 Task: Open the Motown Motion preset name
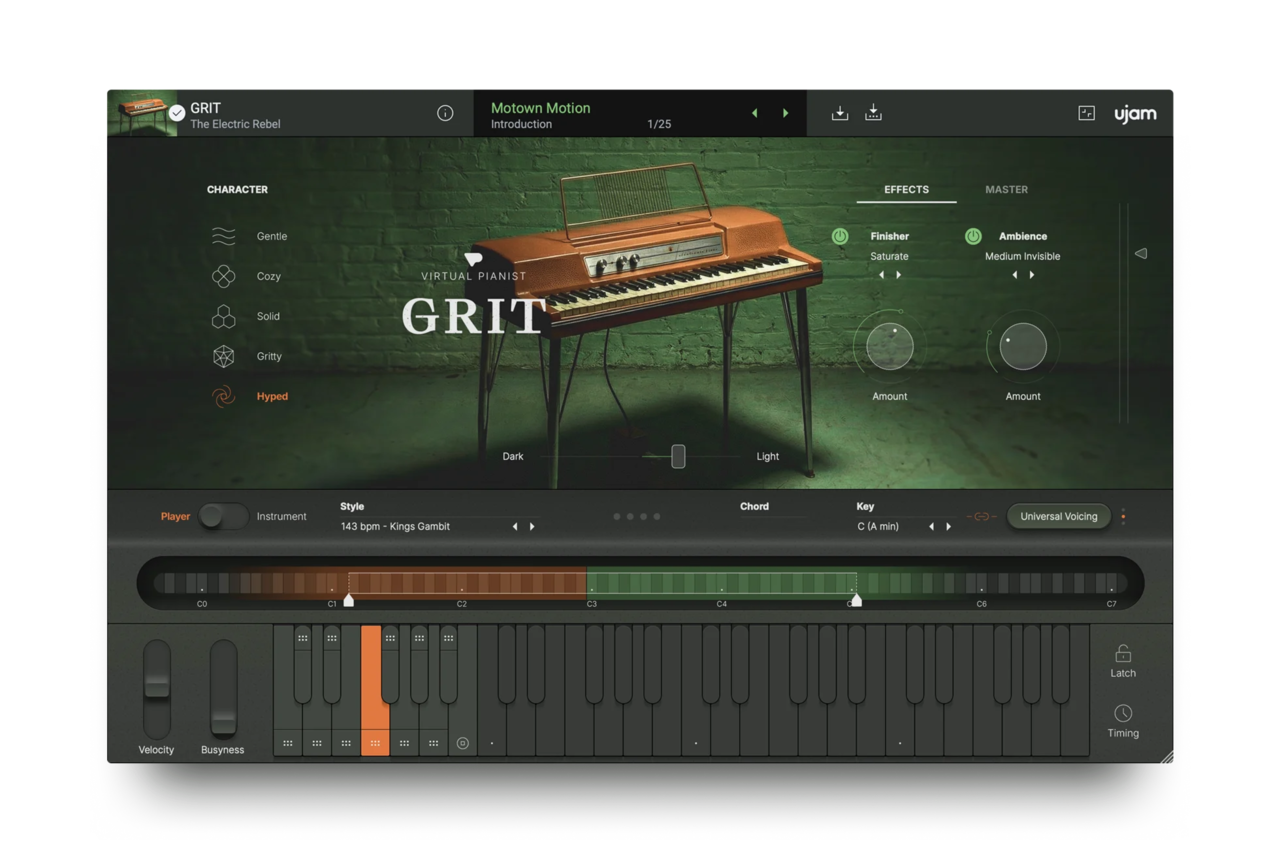coord(541,108)
